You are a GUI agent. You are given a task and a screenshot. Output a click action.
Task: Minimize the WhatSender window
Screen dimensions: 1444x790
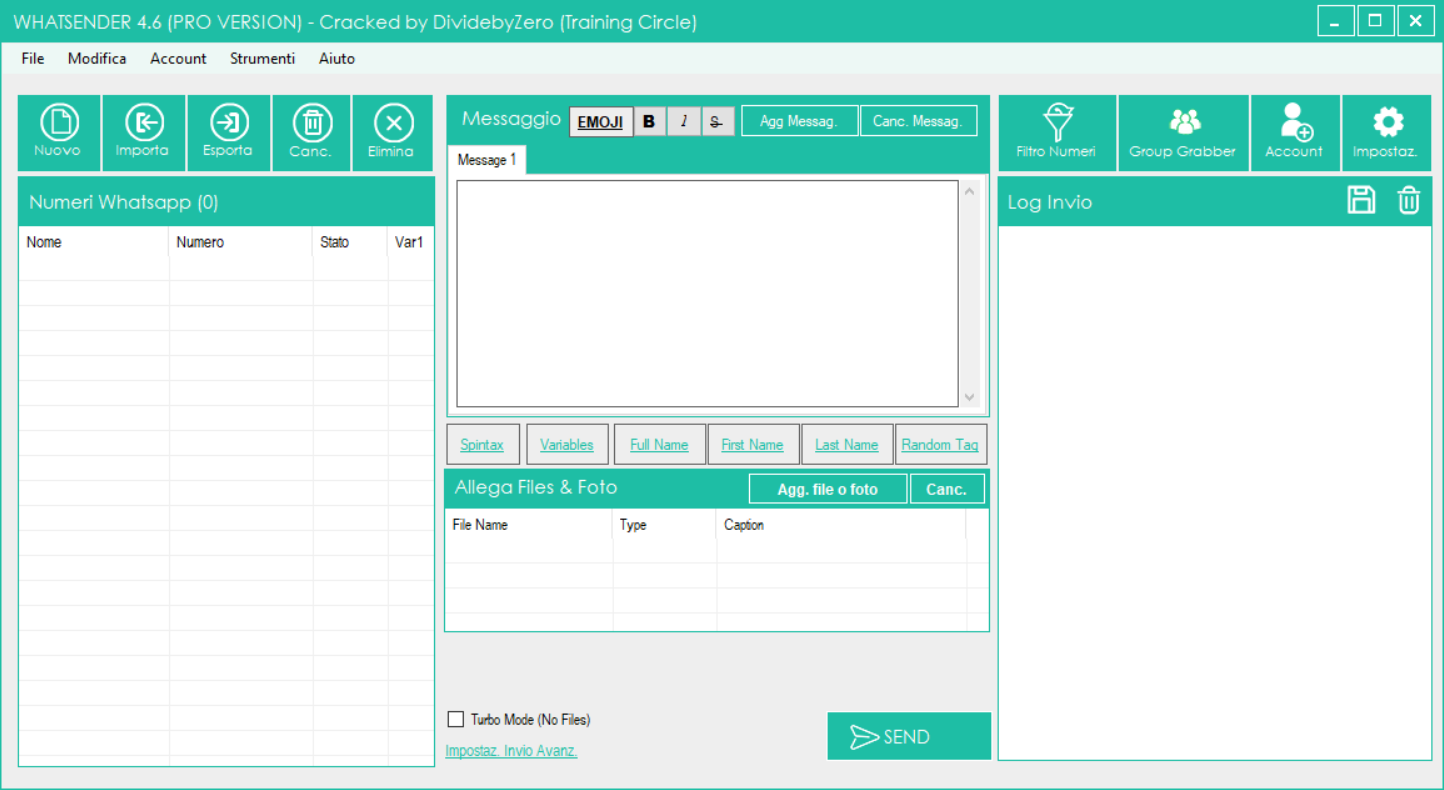pyautogui.click(x=1335, y=21)
